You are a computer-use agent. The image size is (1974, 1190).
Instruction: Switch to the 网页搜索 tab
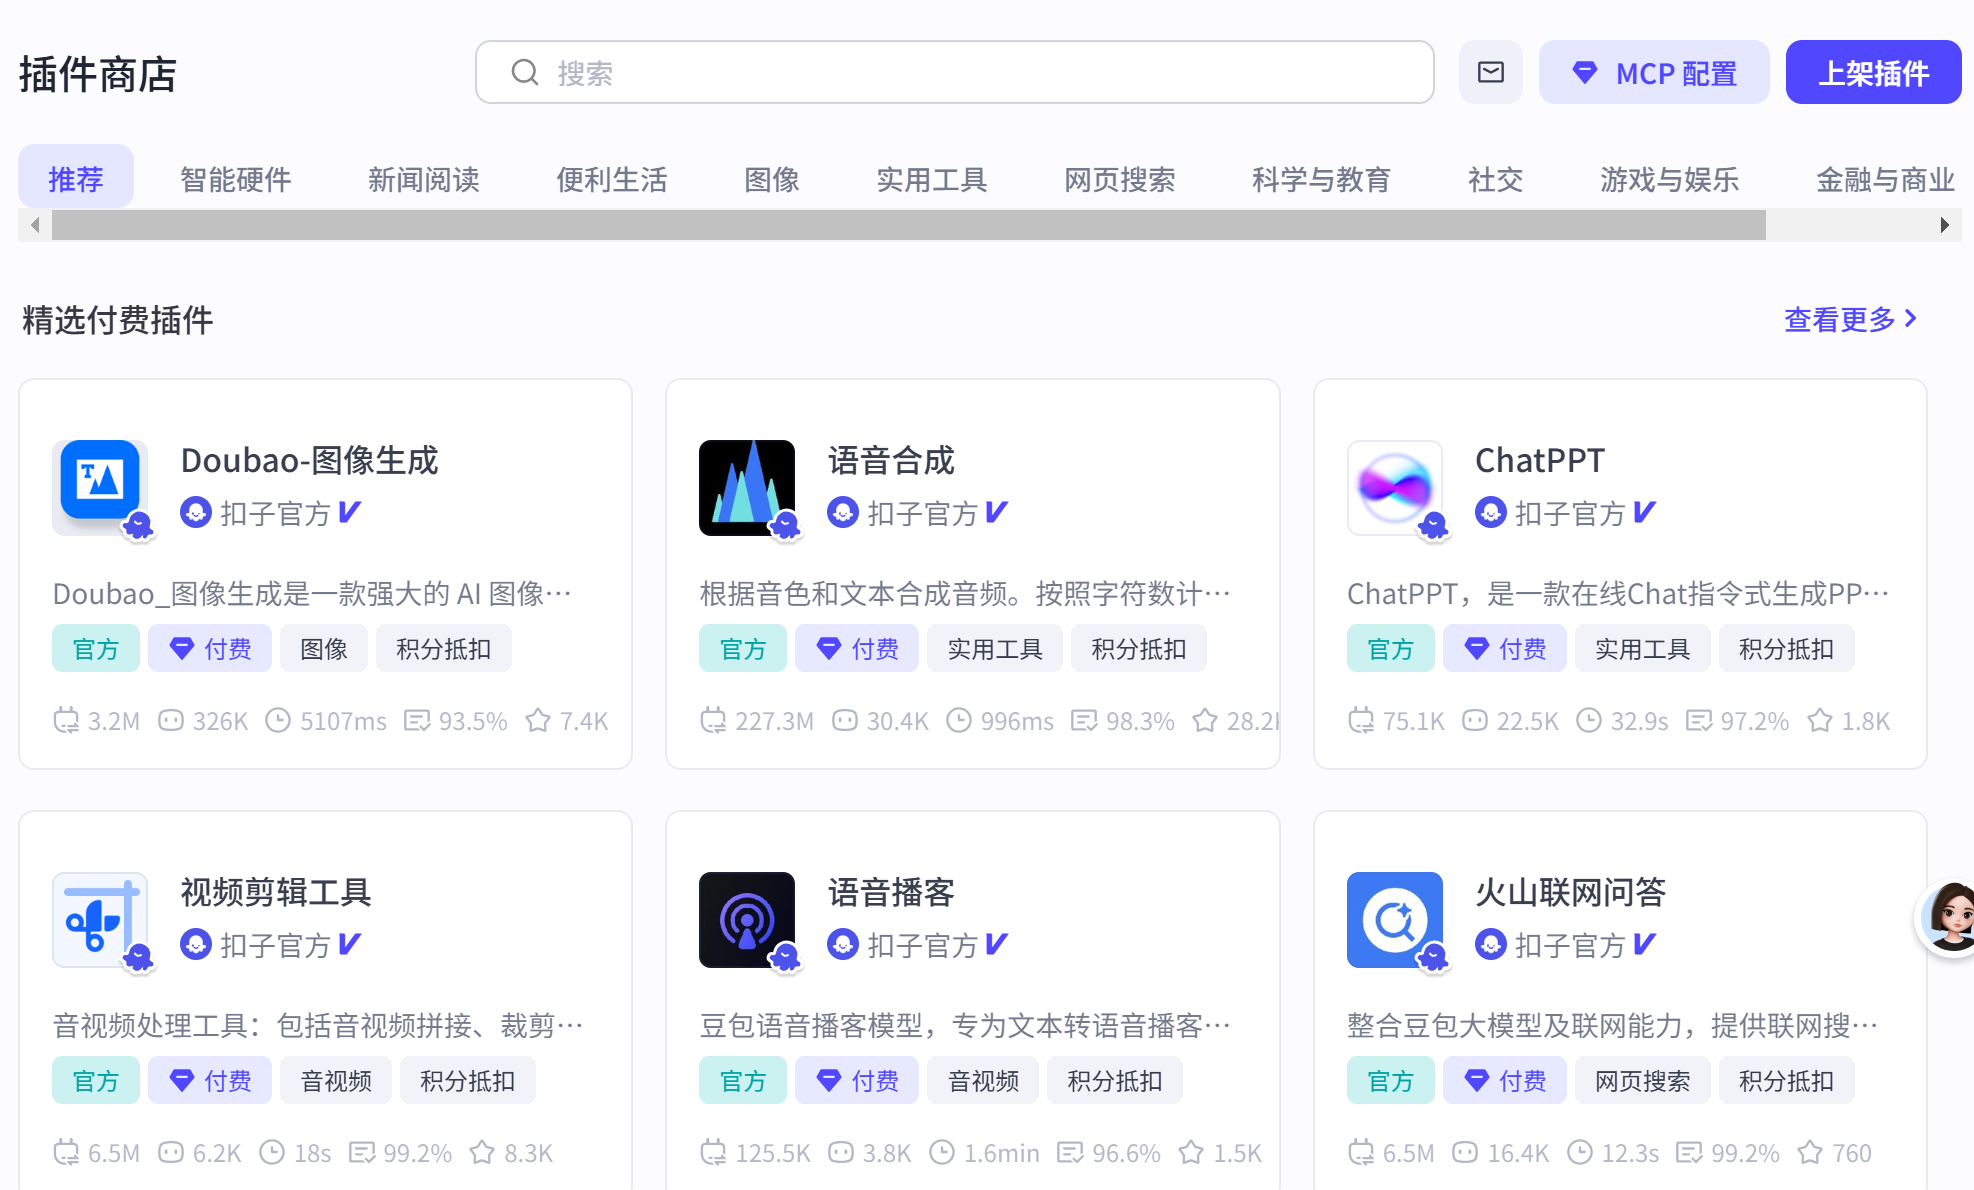point(1120,179)
